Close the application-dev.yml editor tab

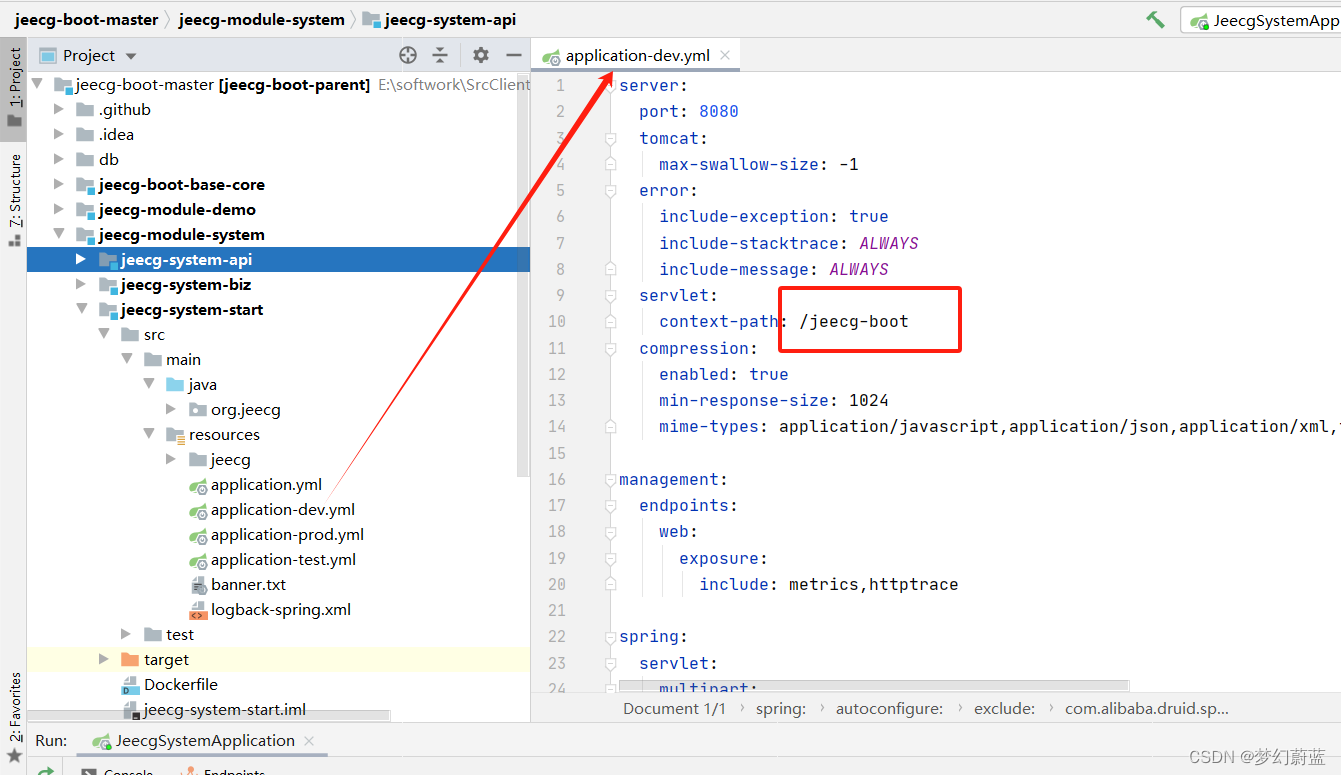coord(725,56)
